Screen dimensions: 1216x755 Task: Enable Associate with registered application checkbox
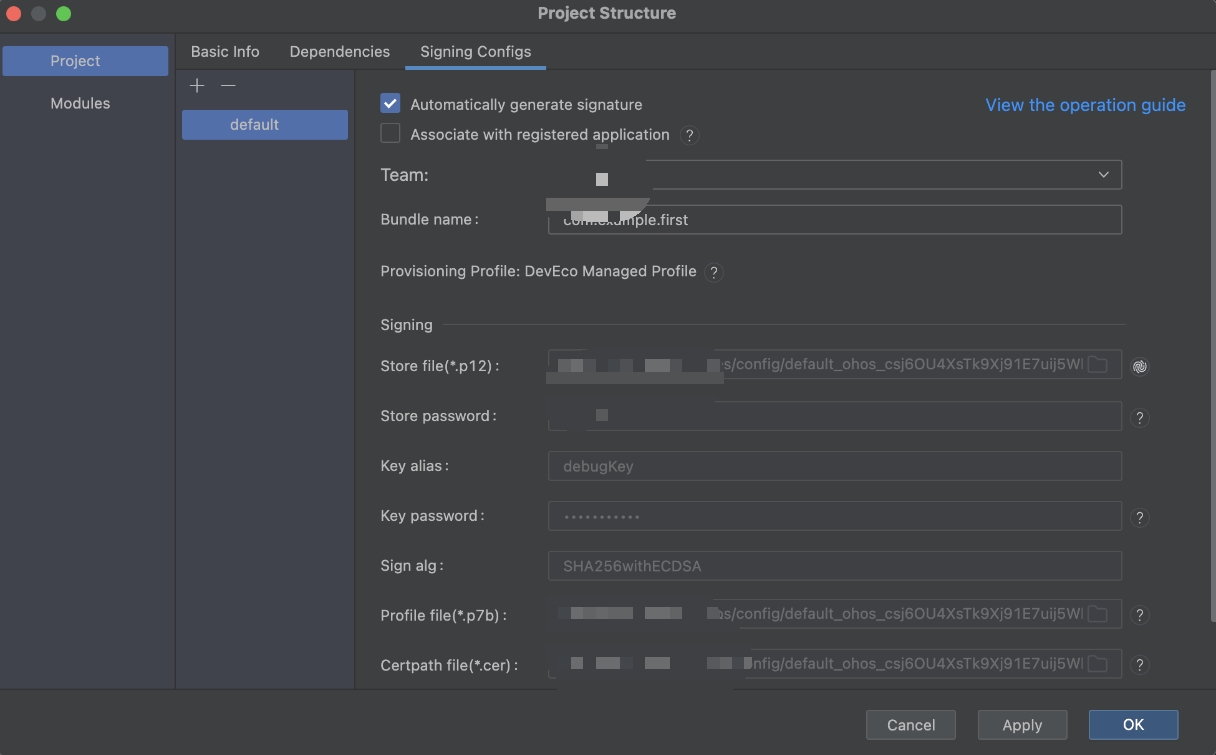[x=390, y=133]
